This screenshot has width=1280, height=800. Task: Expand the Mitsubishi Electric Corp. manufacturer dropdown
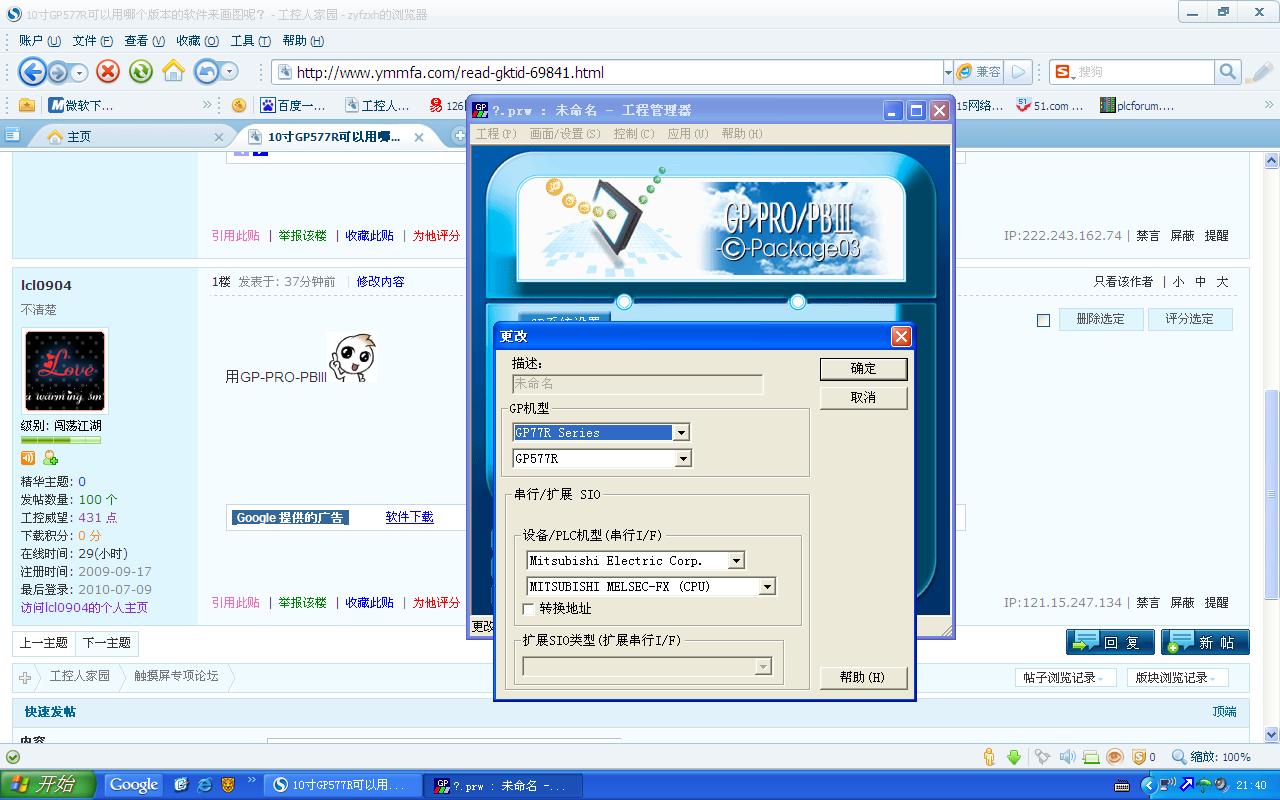(736, 561)
